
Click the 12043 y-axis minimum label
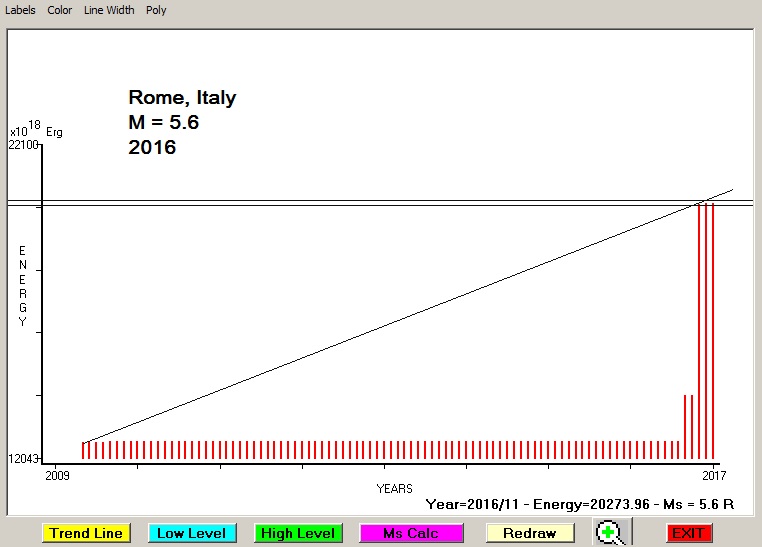point(23,459)
